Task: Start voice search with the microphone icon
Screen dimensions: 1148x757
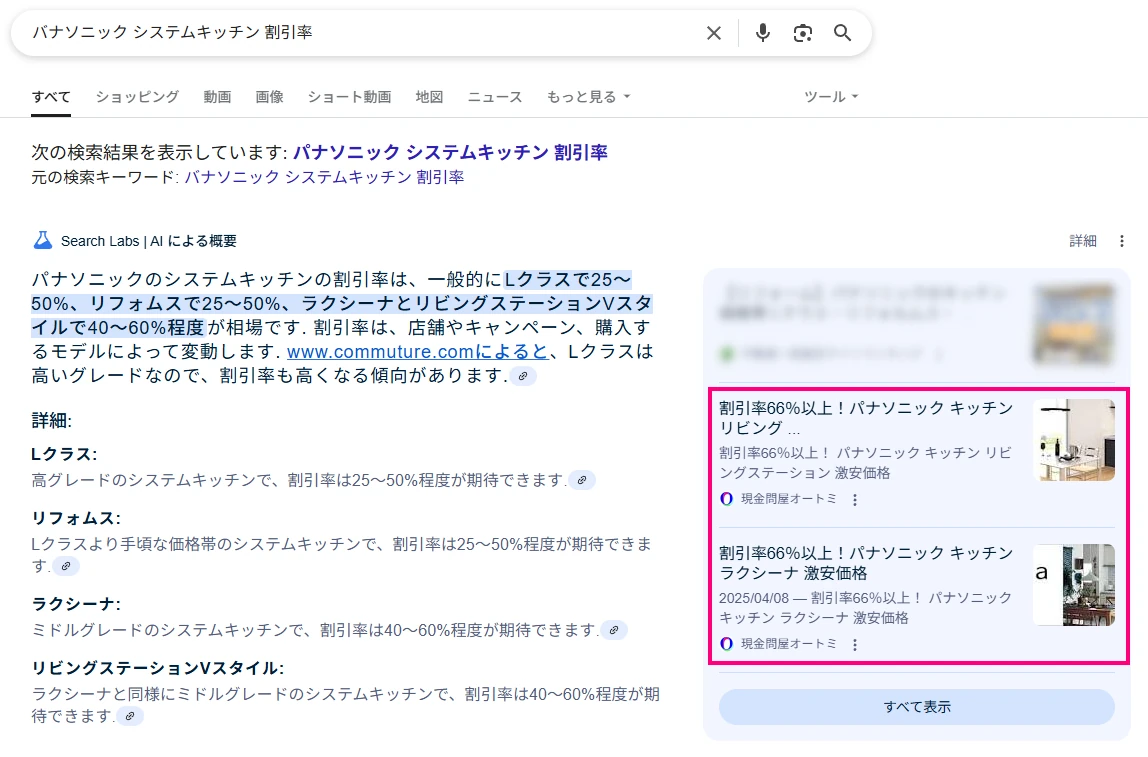Action: pos(763,33)
